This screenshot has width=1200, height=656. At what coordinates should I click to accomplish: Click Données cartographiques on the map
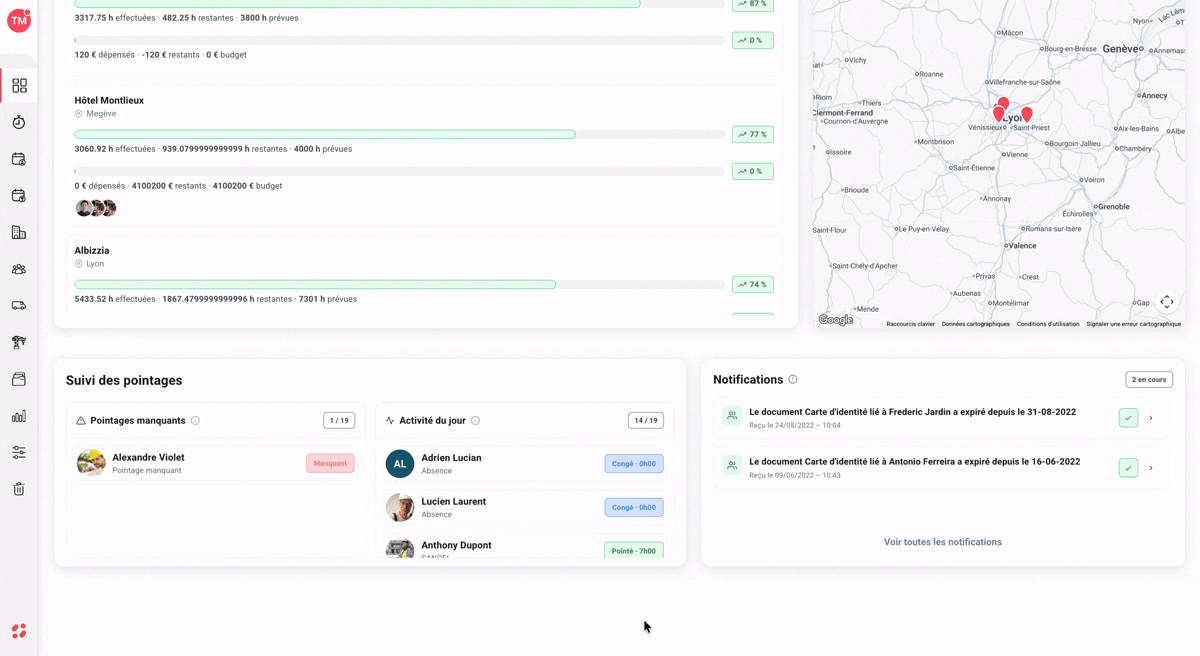(976, 324)
